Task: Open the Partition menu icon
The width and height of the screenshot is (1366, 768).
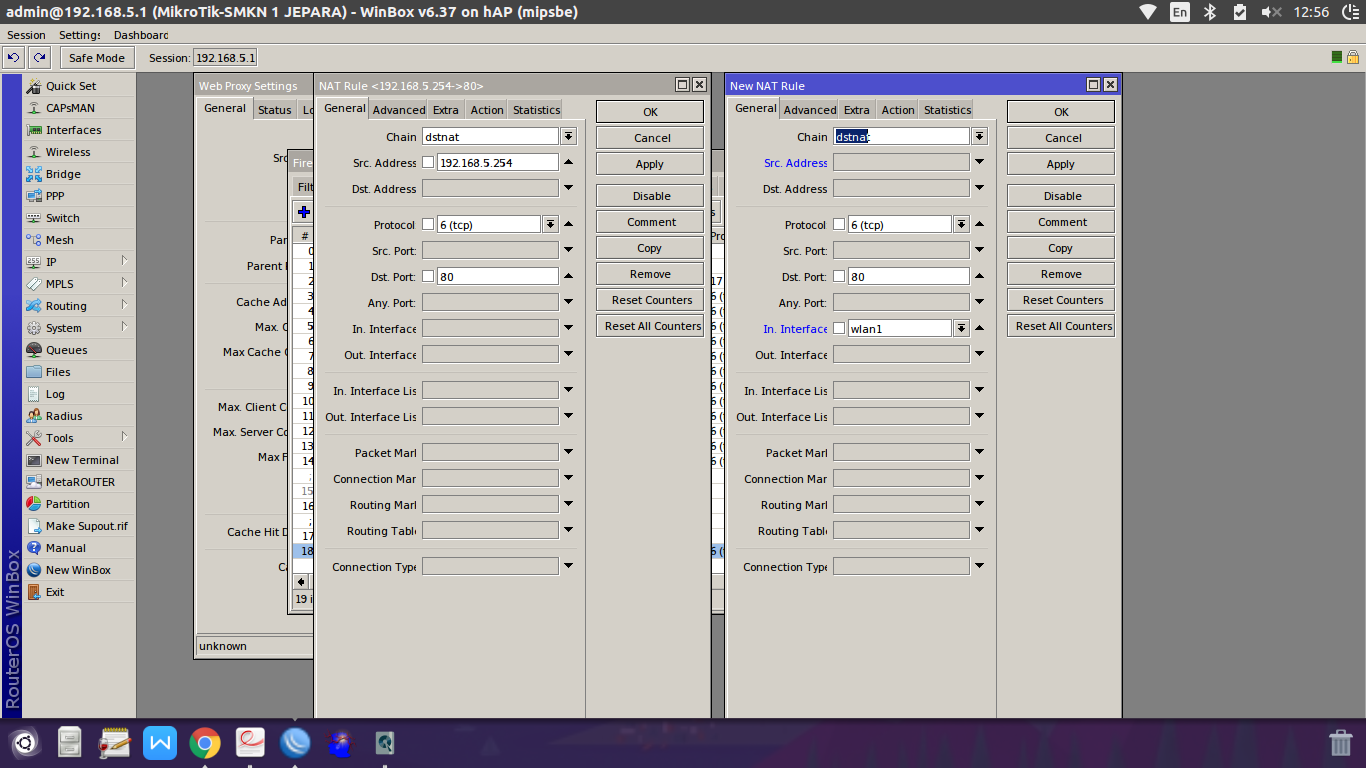Action: (x=34, y=504)
